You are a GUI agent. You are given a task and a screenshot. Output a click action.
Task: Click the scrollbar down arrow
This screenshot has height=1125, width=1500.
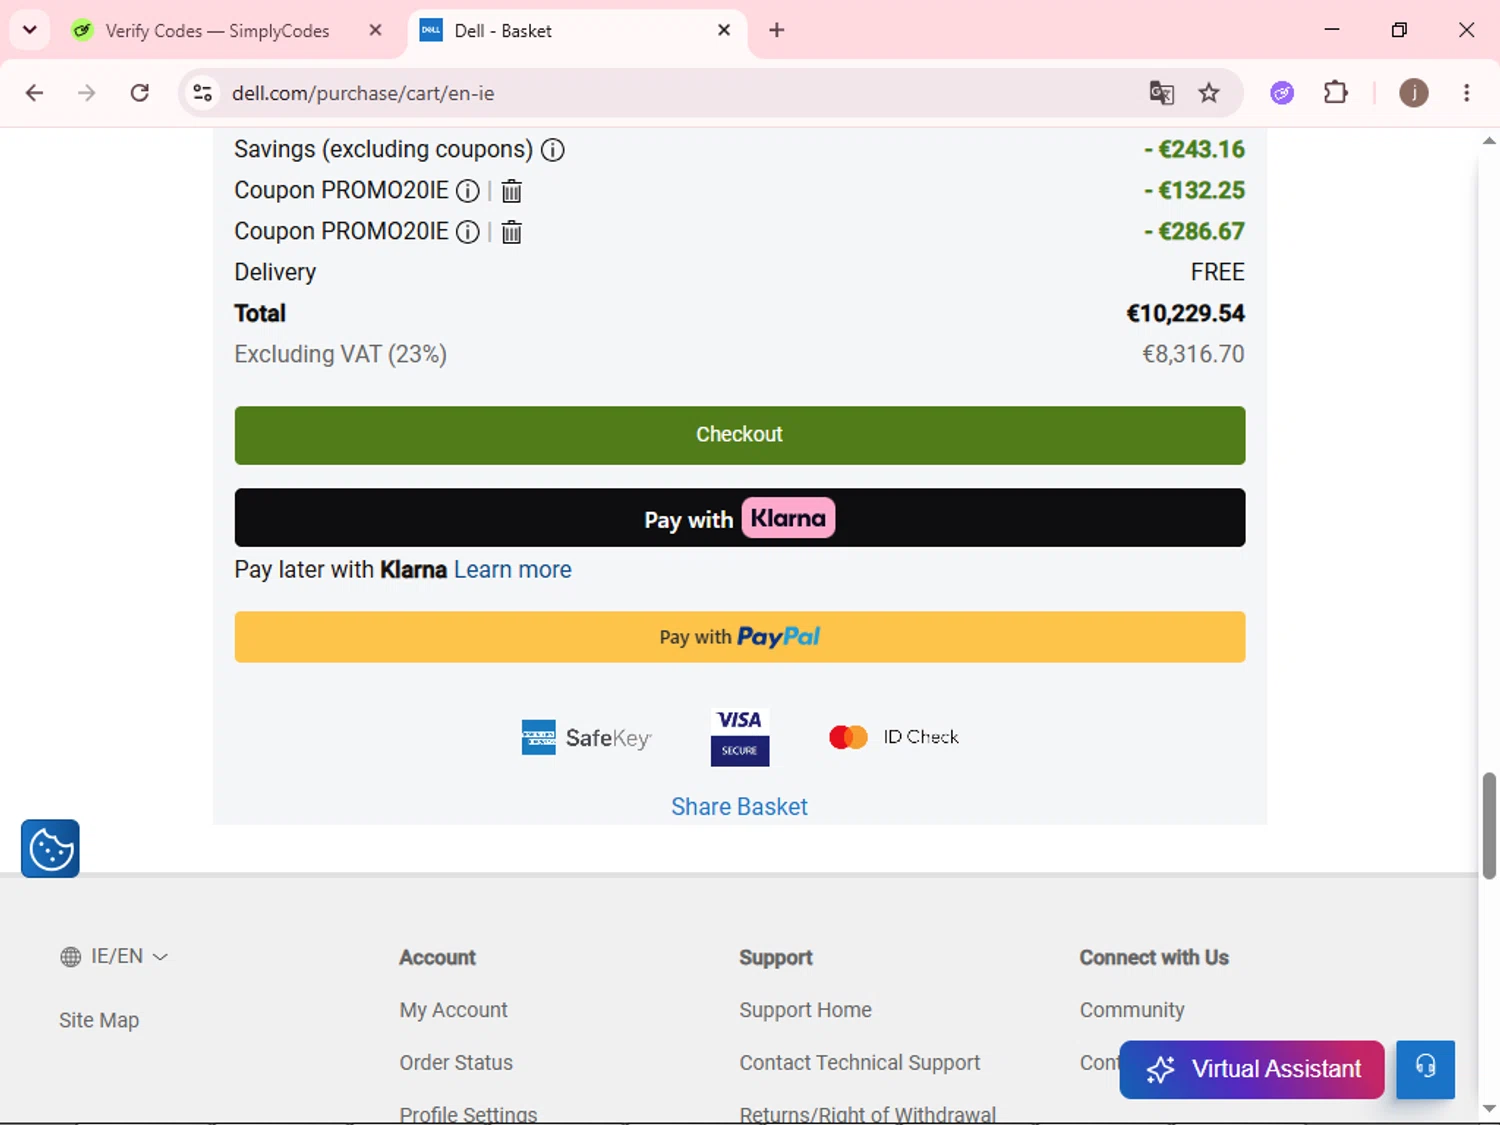pos(1489,1108)
